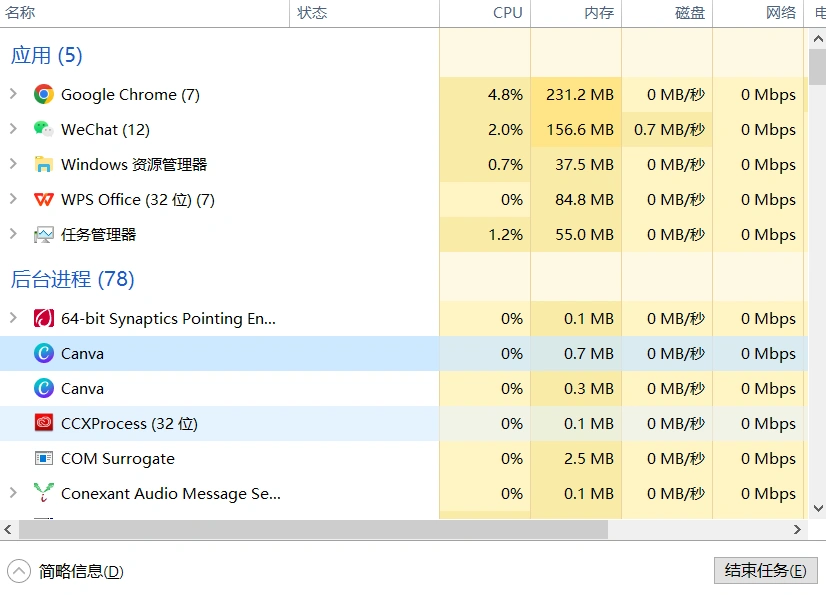
Task: Select the Windows 资源管理器 folder icon
Action: click(43, 164)
